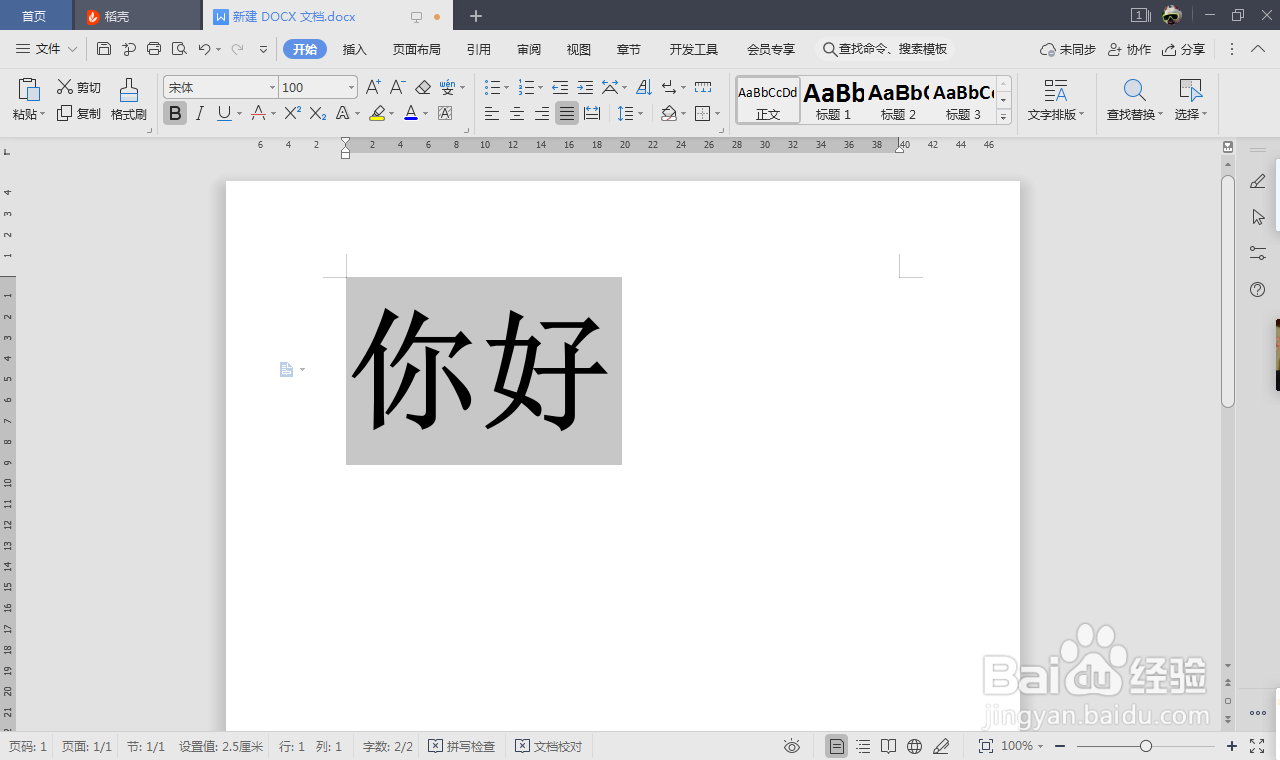The width and height of the screenshot is (1280, 760).
Task: Switch to the 页面布局 ribbon tab
Action: click(417, 49)
